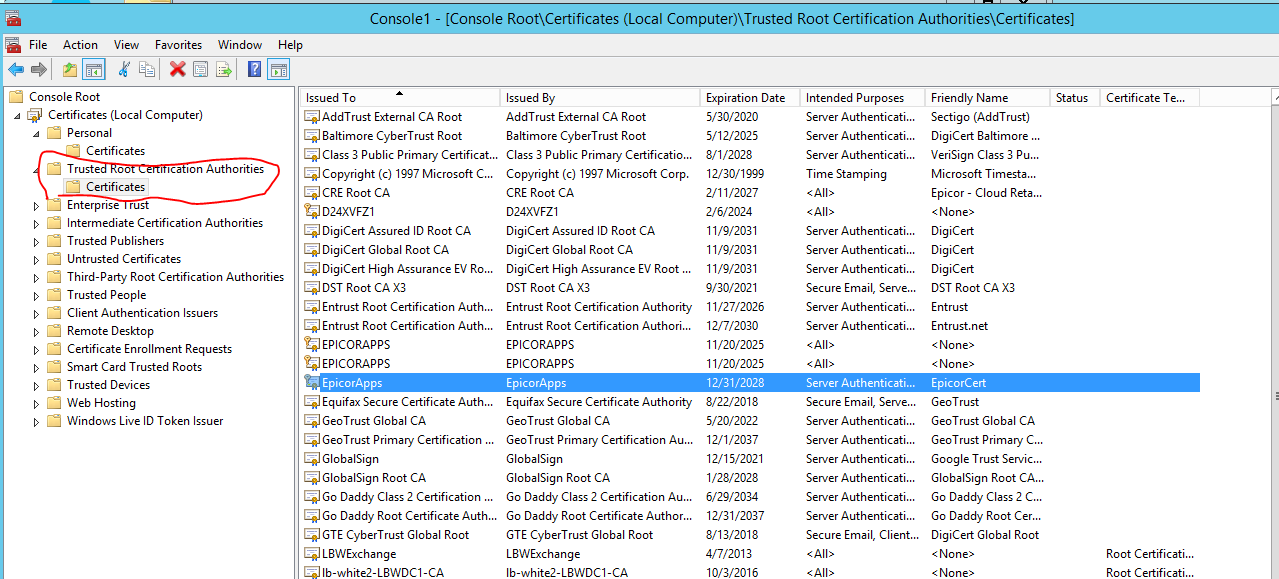Screen dimensions: 1279x579
Task: Click the blue Back arrow in toolbar
Action: click(16, 69)
